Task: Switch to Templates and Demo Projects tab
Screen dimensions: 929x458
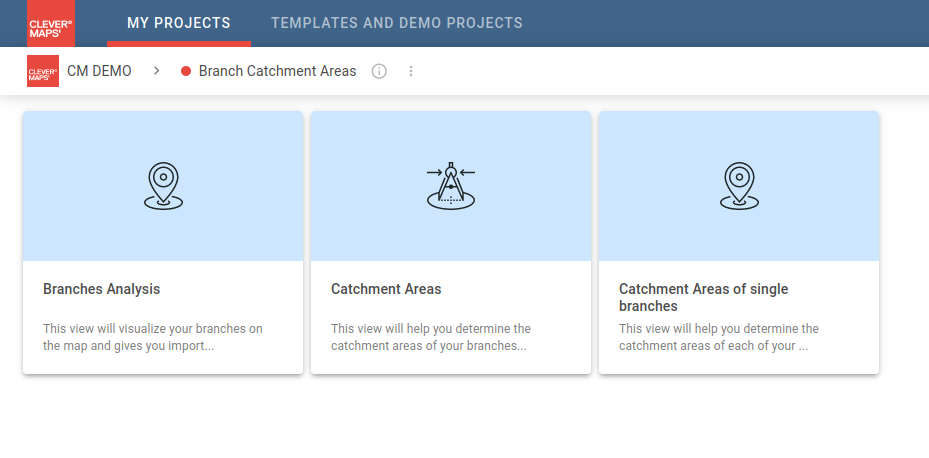Action: click(396, 23)
